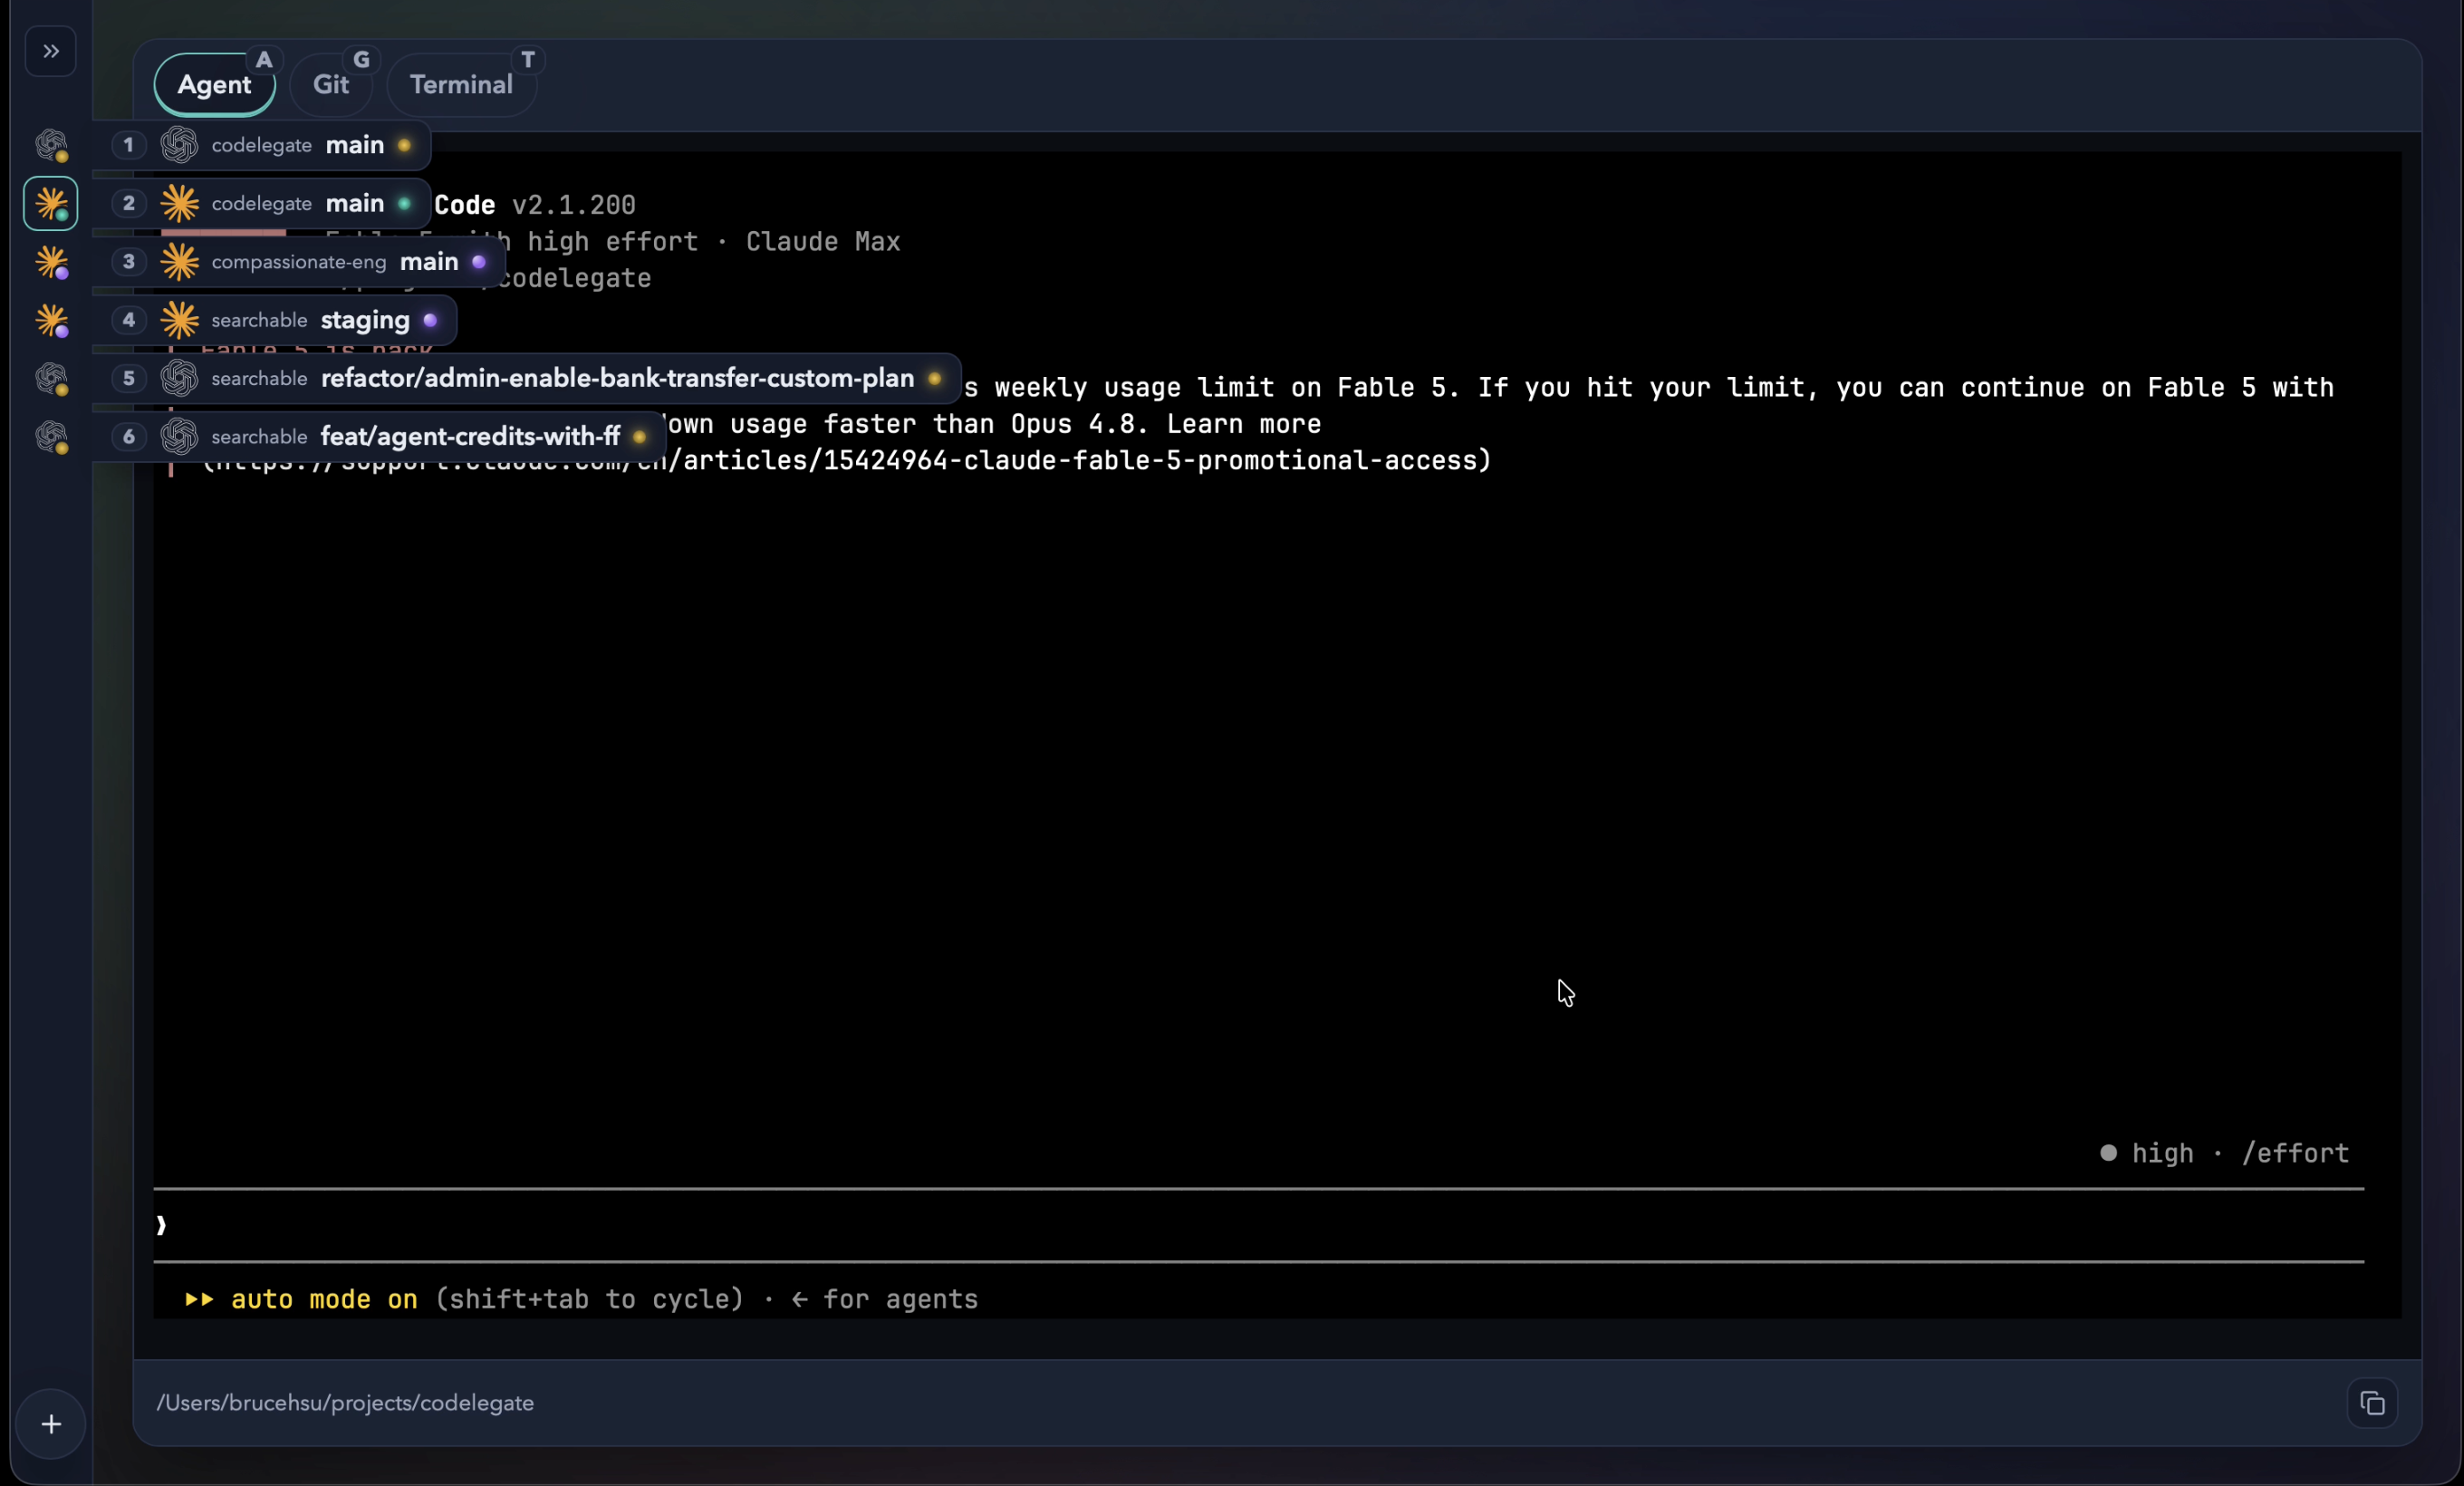The image size is (2464, 1486).
Task: Add a new session with plus button
Action: pos(51,1424)
